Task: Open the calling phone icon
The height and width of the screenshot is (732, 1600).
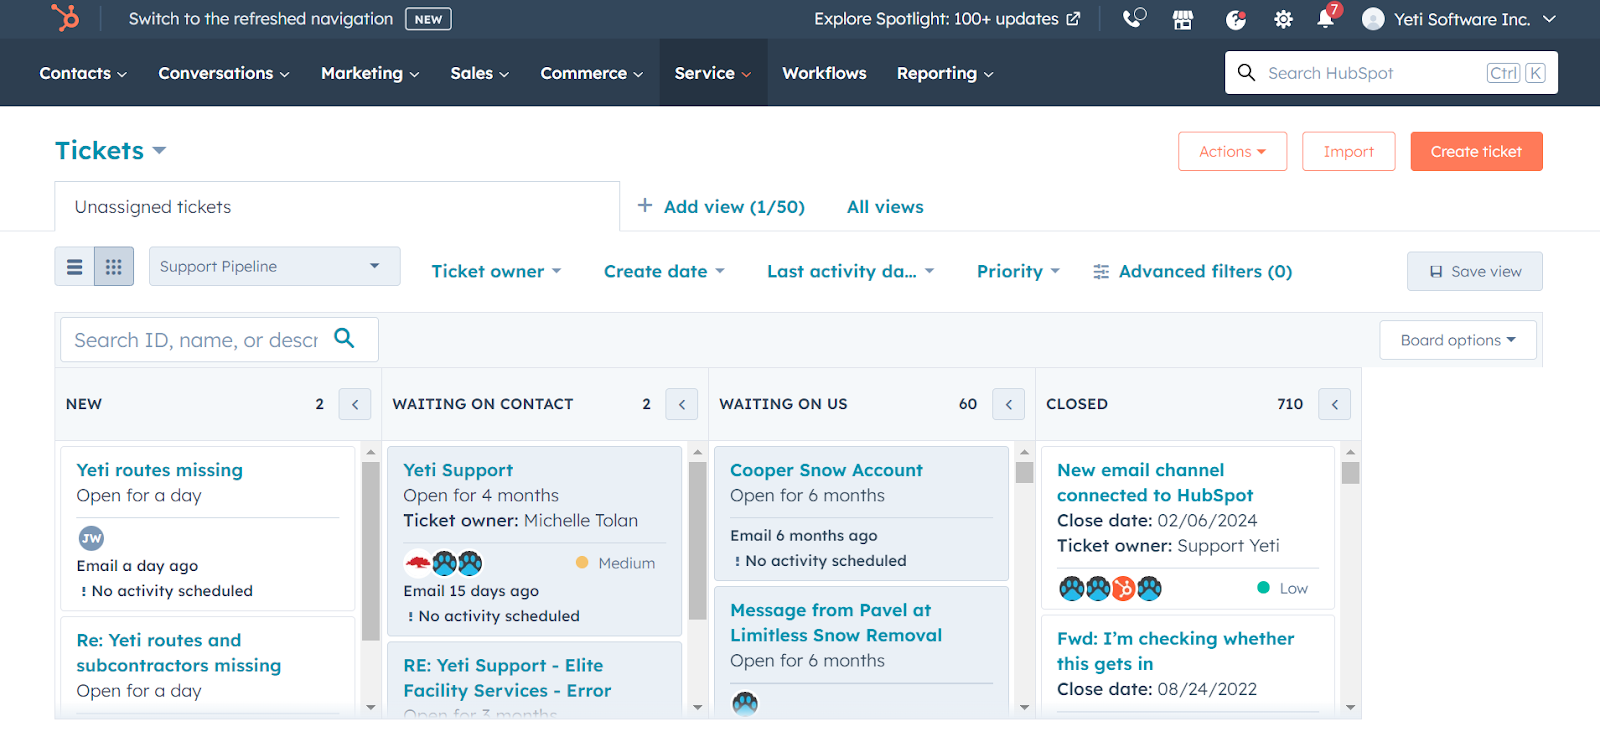Action: [x=1133, y=19]
